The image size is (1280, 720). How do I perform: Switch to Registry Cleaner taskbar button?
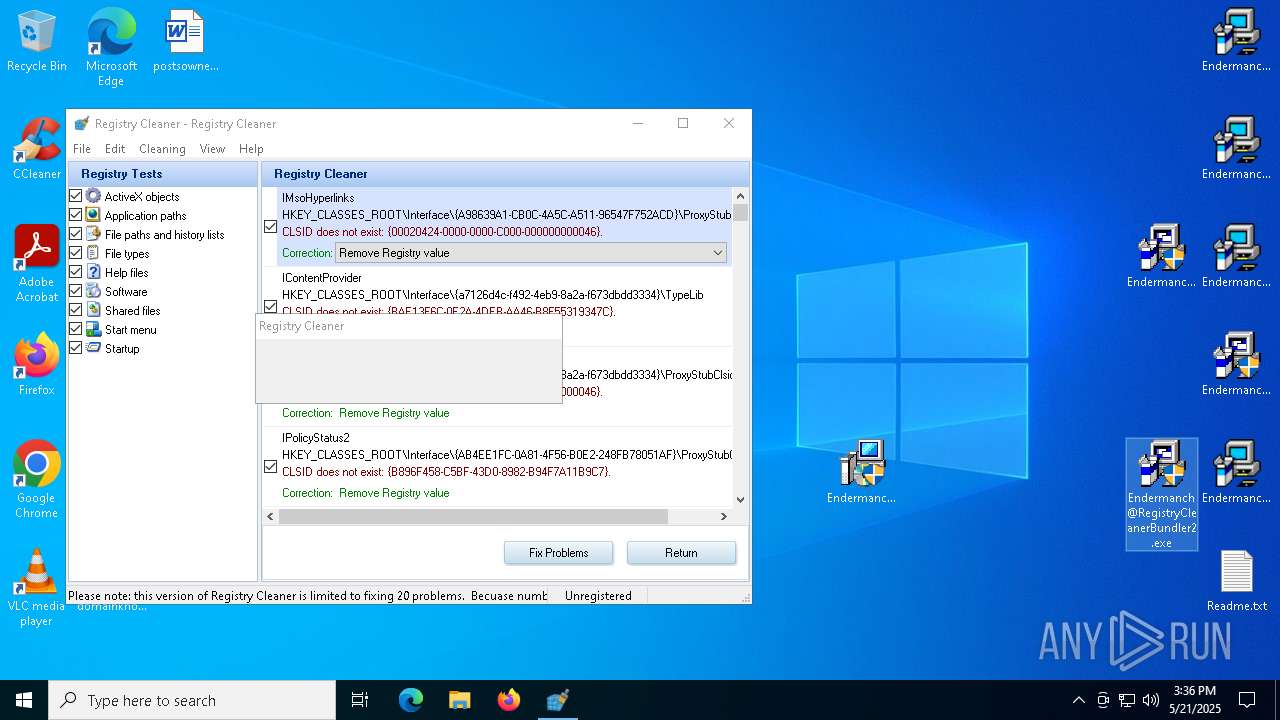click(x=558, y=700)
